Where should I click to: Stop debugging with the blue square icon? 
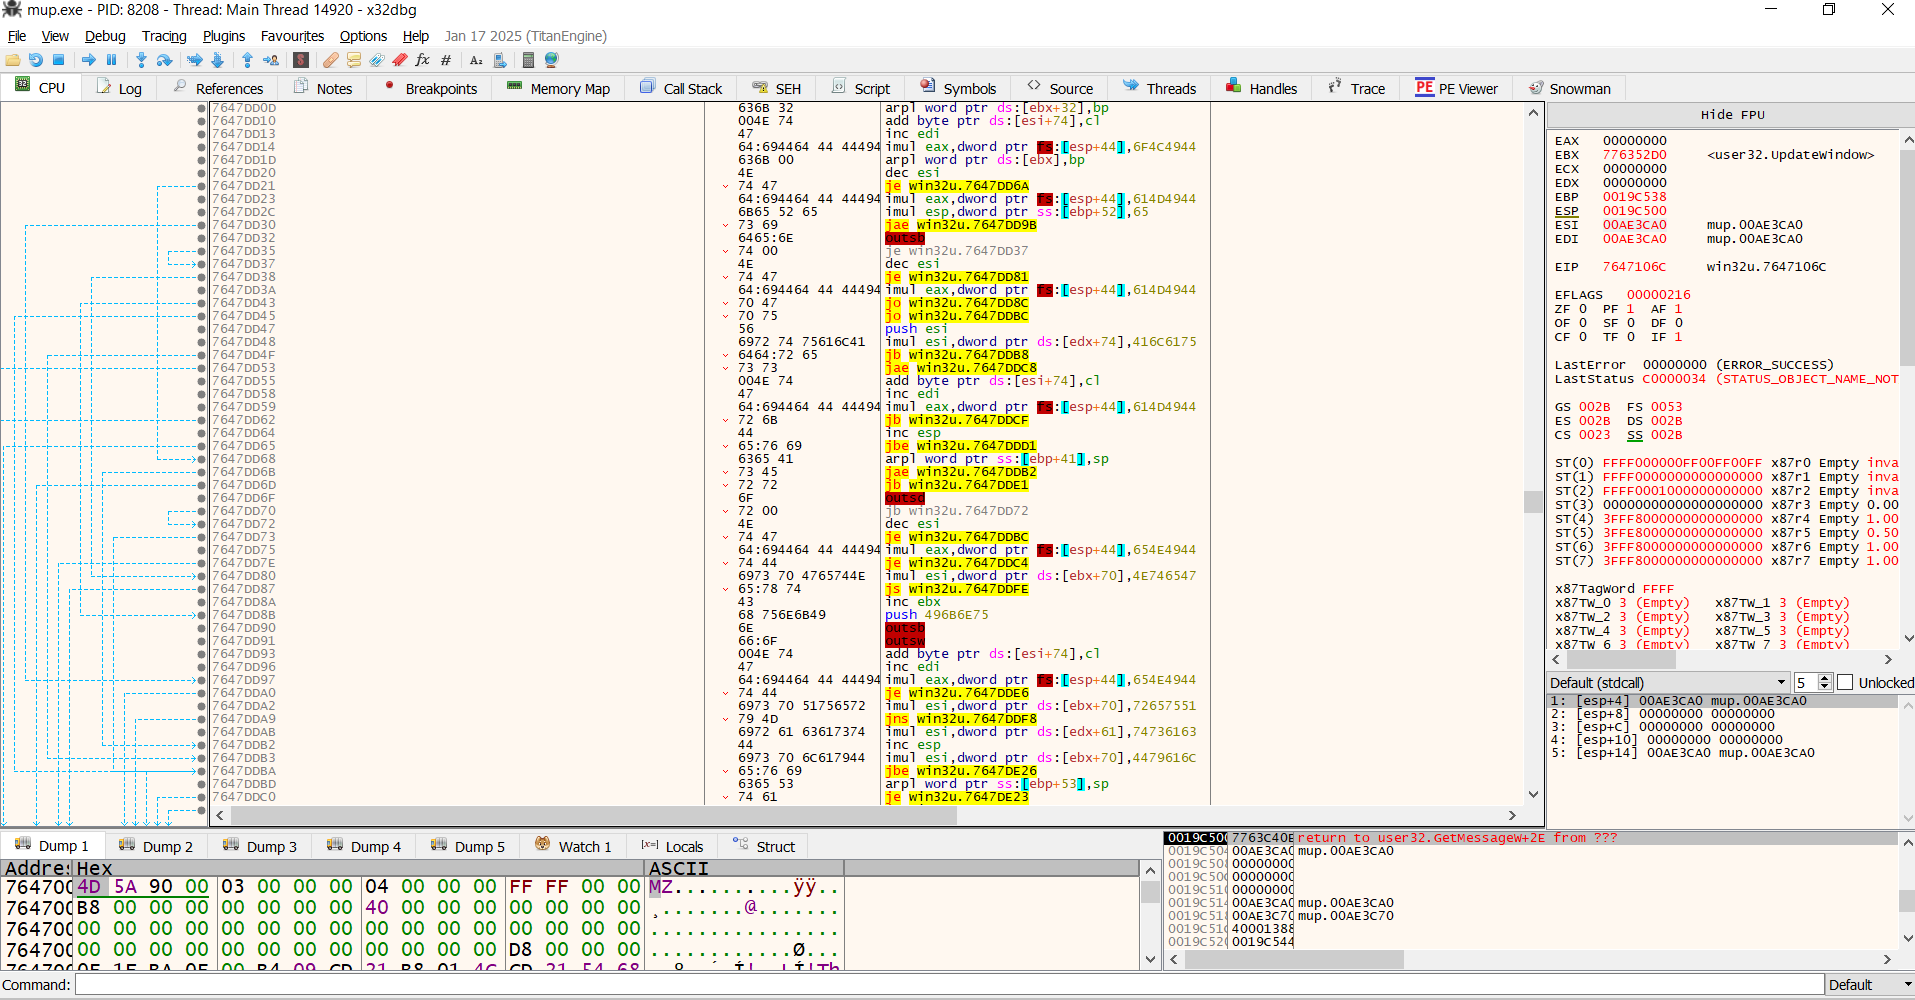[58, 60]
